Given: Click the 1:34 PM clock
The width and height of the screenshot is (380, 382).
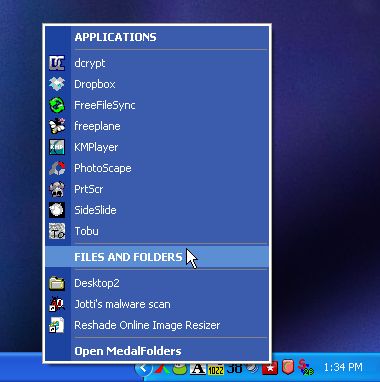Looking at the screenshot, I should coord(343,367).
